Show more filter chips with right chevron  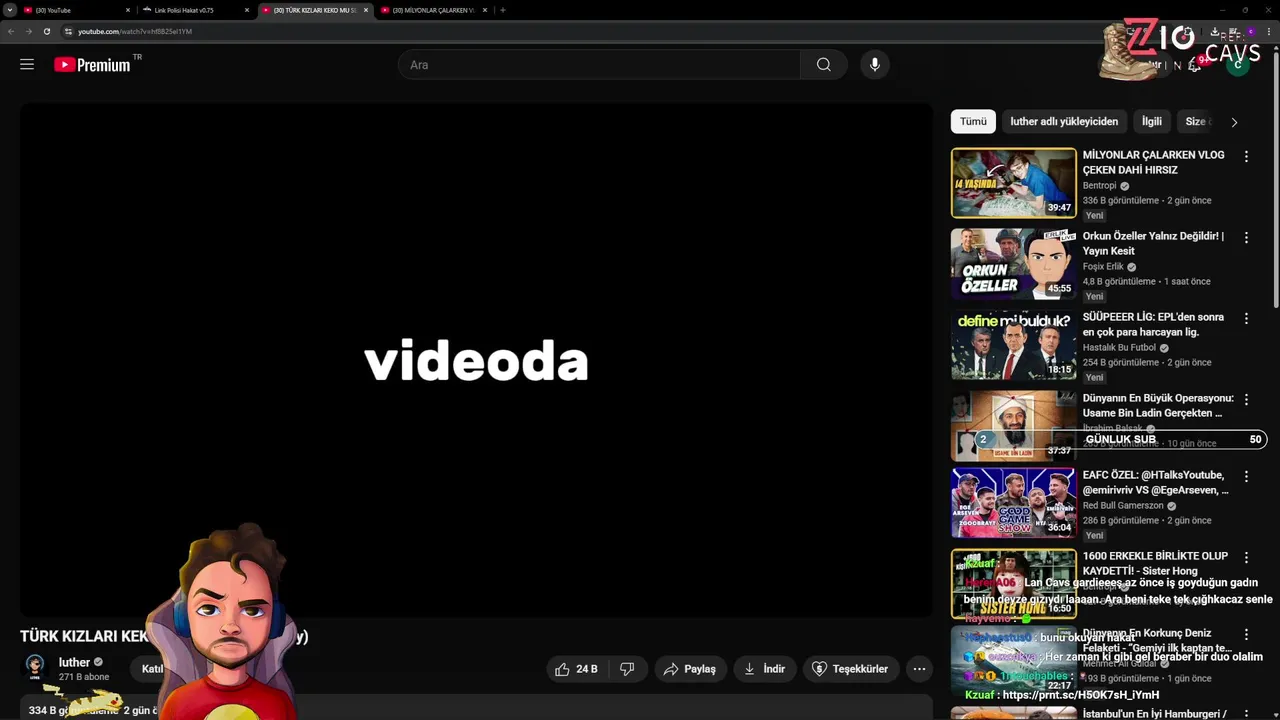click(x=1234, y=122)
